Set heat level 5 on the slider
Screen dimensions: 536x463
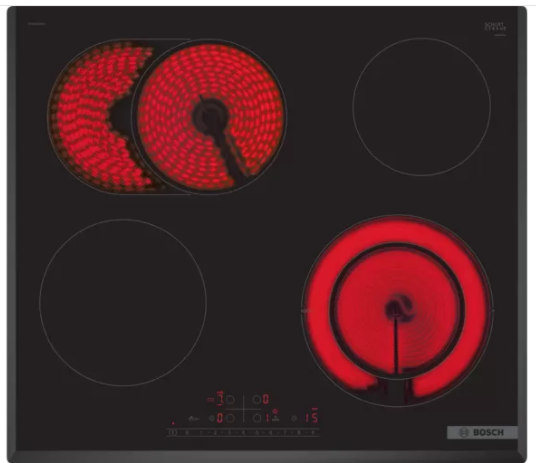[257, 433]
